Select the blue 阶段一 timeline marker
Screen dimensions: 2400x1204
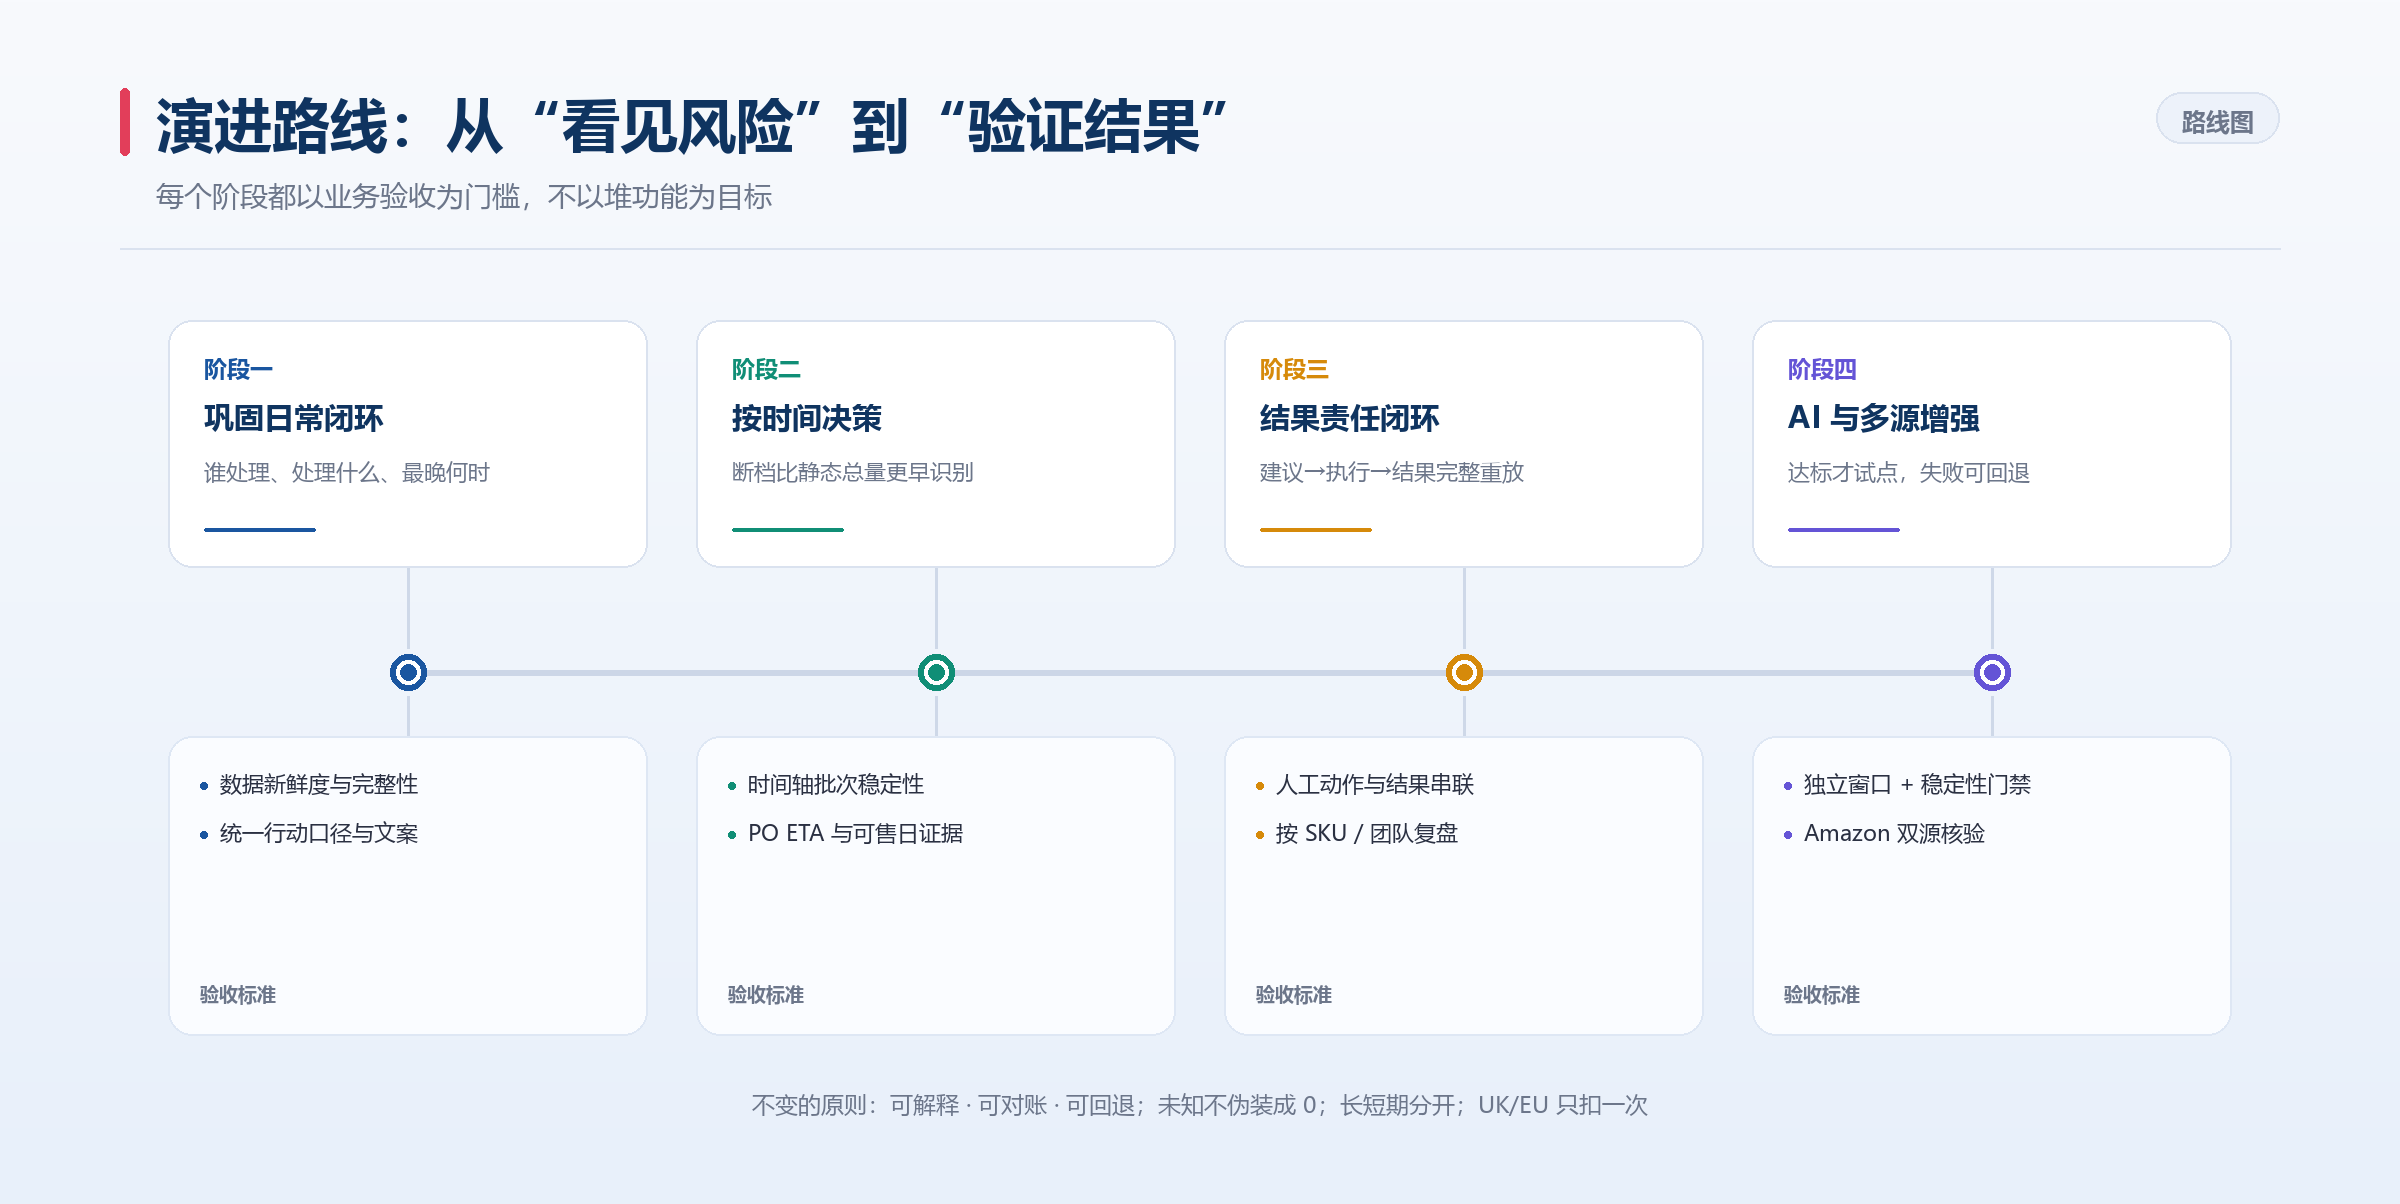(408, 672)
